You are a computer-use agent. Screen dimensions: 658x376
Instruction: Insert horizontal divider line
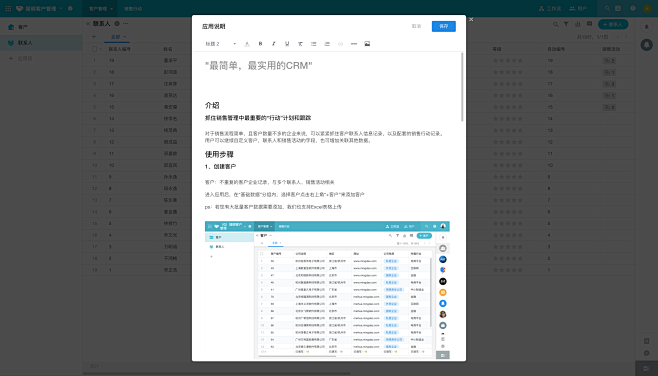(x=354, y=44)
